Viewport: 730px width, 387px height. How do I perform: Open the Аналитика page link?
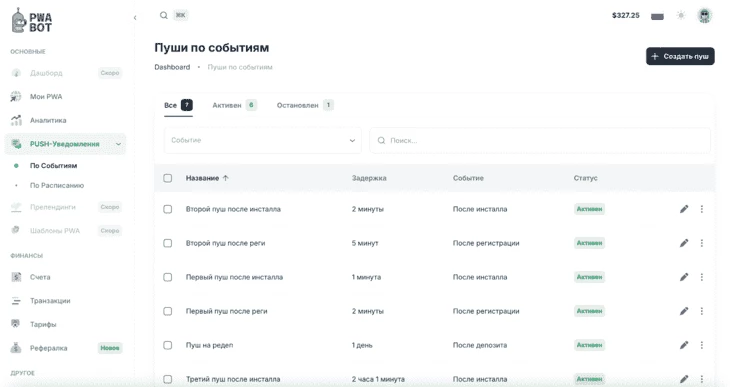(x=48, y=120)
